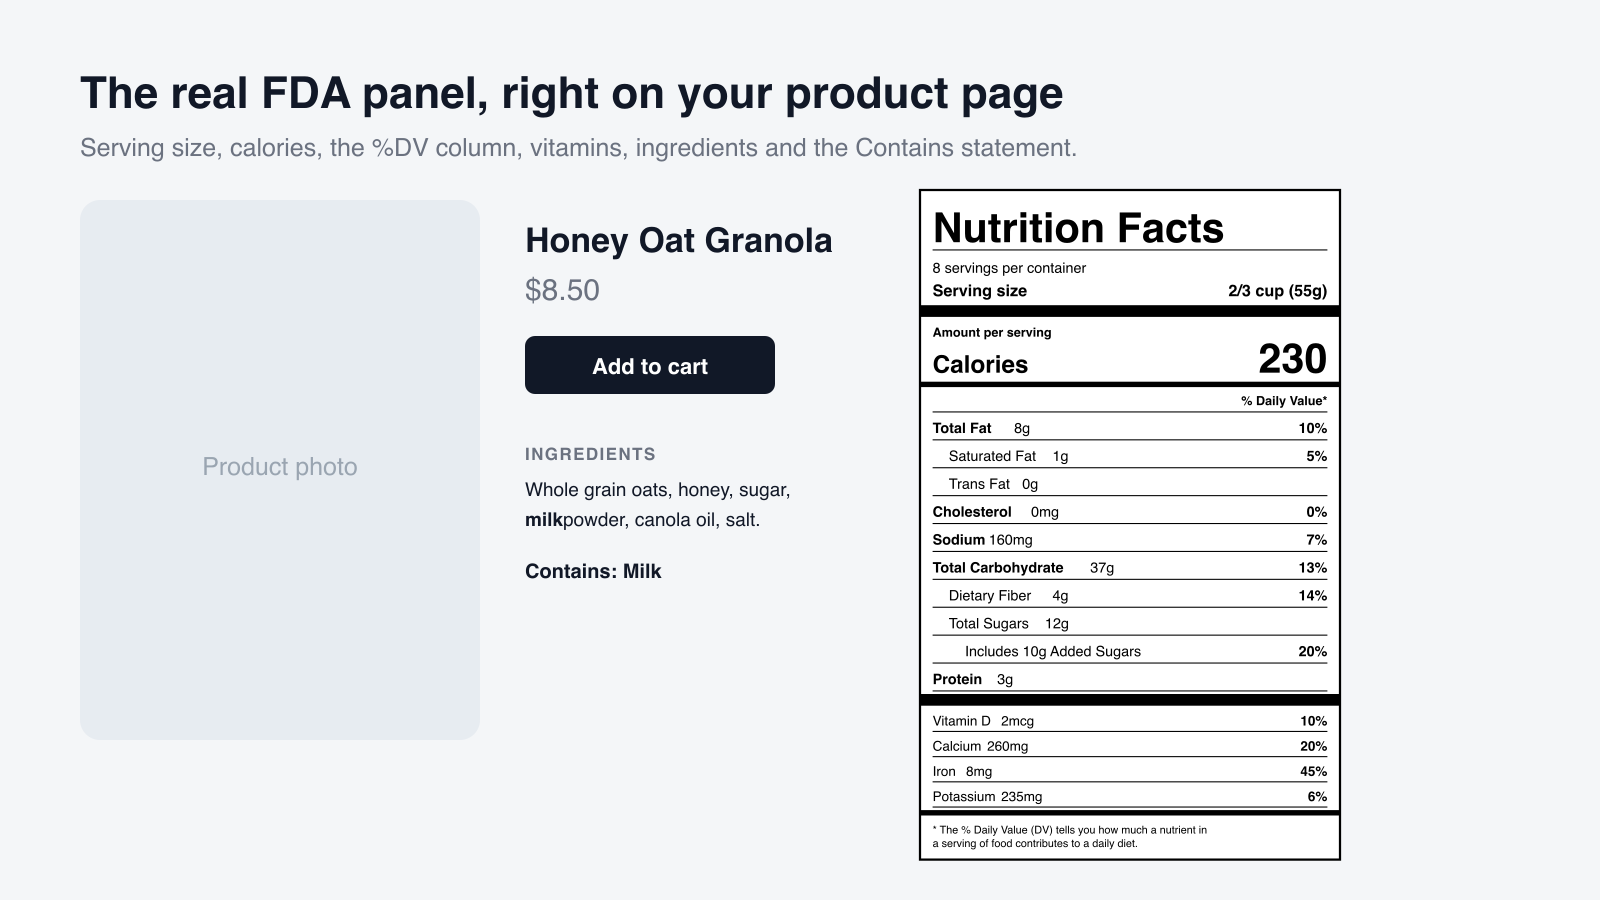
Task: Click the Vitamin D 2mcg row
Action: [1130, 721]
